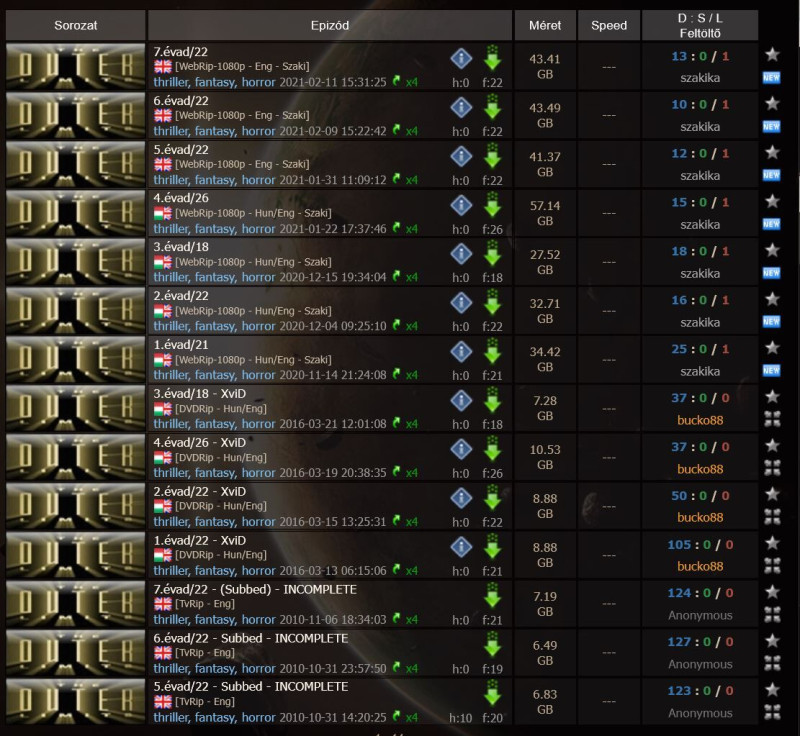Screen dimensions: 800x736
Task: Open szakika uploader link on 2.évad/22 row
Action: pyautogui.click(x=700, y=322)
